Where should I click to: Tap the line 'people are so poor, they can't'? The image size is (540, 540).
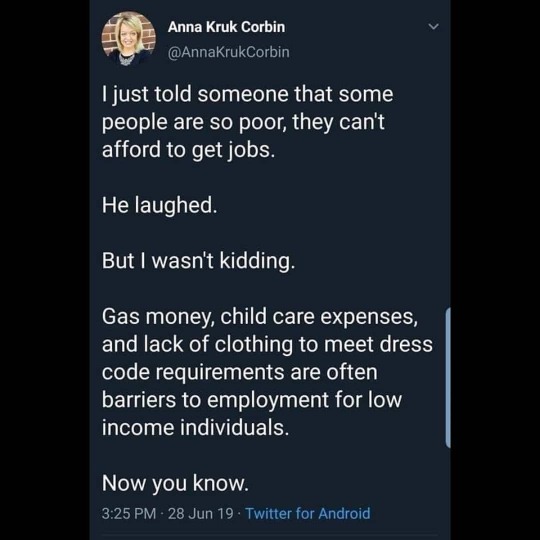click(243, 122)
